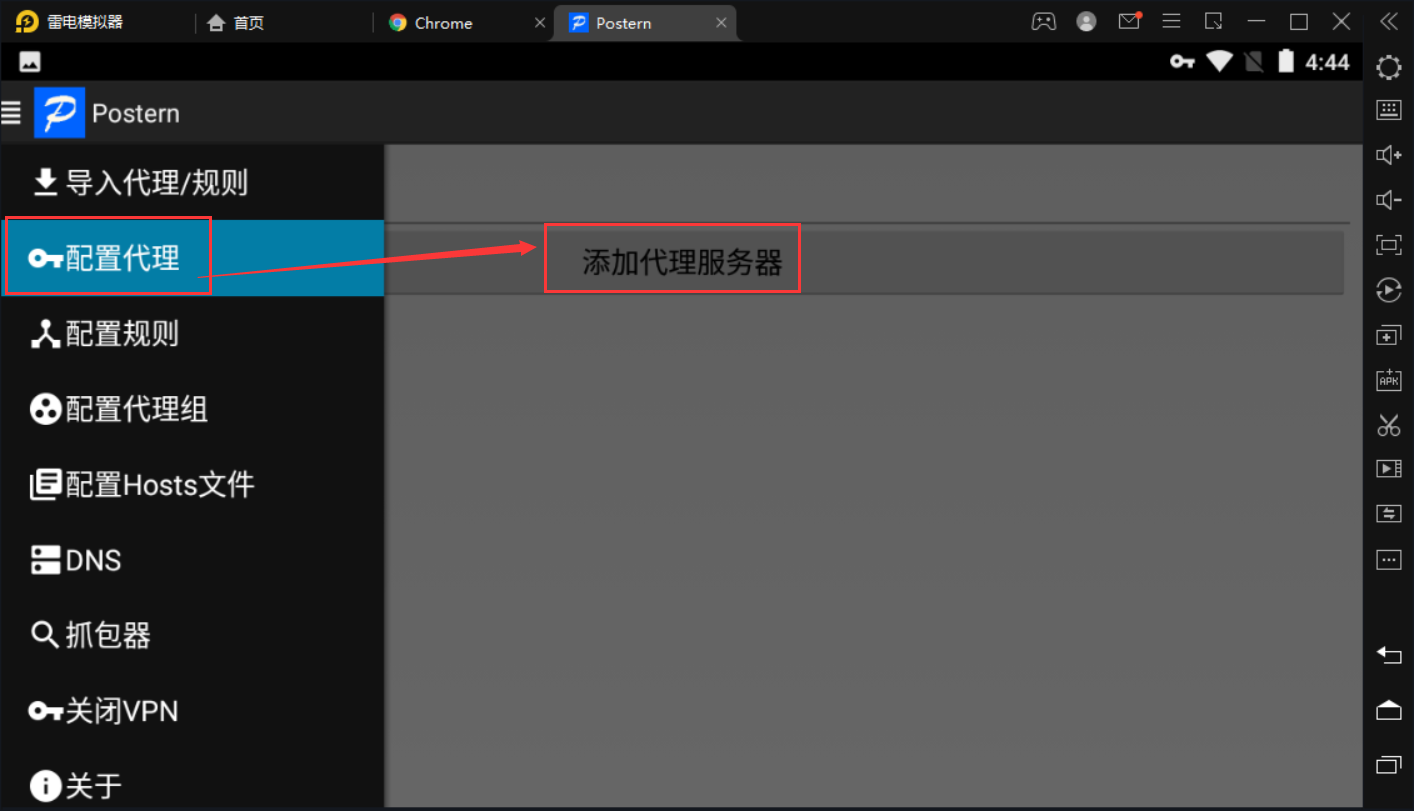This screenshot has height=811, width=1414.
Task: Open the emulator title bar menu icon
Action: tap(1171, 22)
